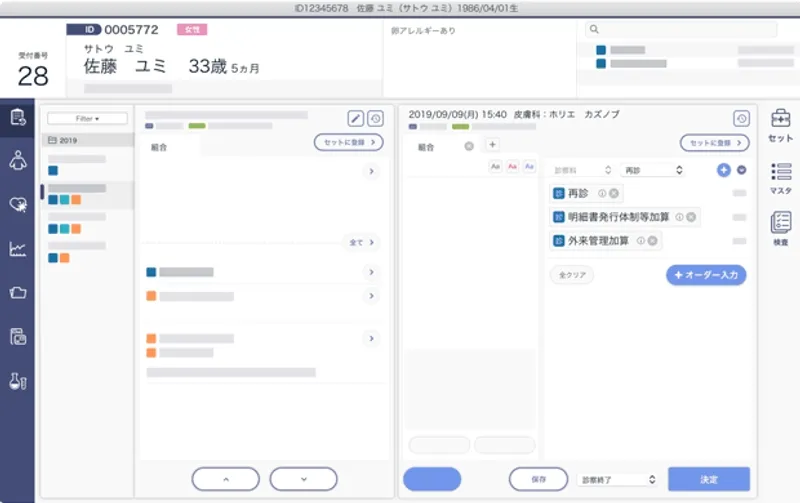Viewport: 800px width, 503px height.
Task: Add a new tab with plus button
Action: coord(491,146)
